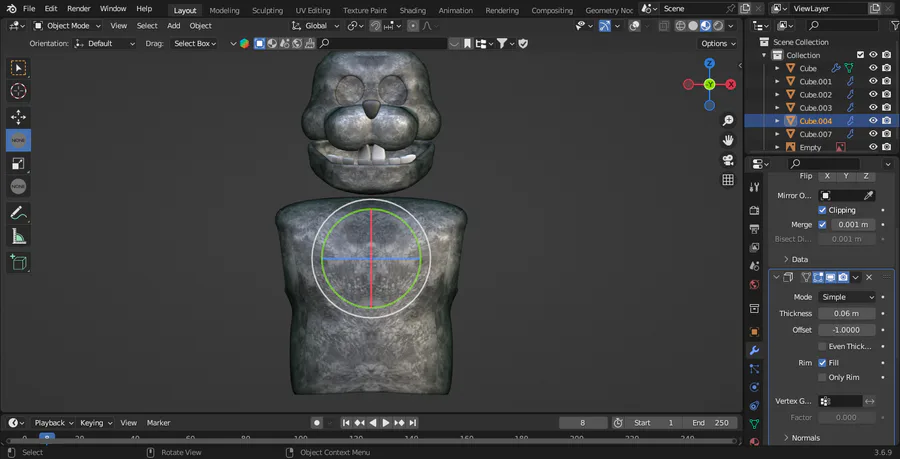This screenshot has width=900, height=459.
Task: Click the red X axis gizmo
Action: click(731, 84)
